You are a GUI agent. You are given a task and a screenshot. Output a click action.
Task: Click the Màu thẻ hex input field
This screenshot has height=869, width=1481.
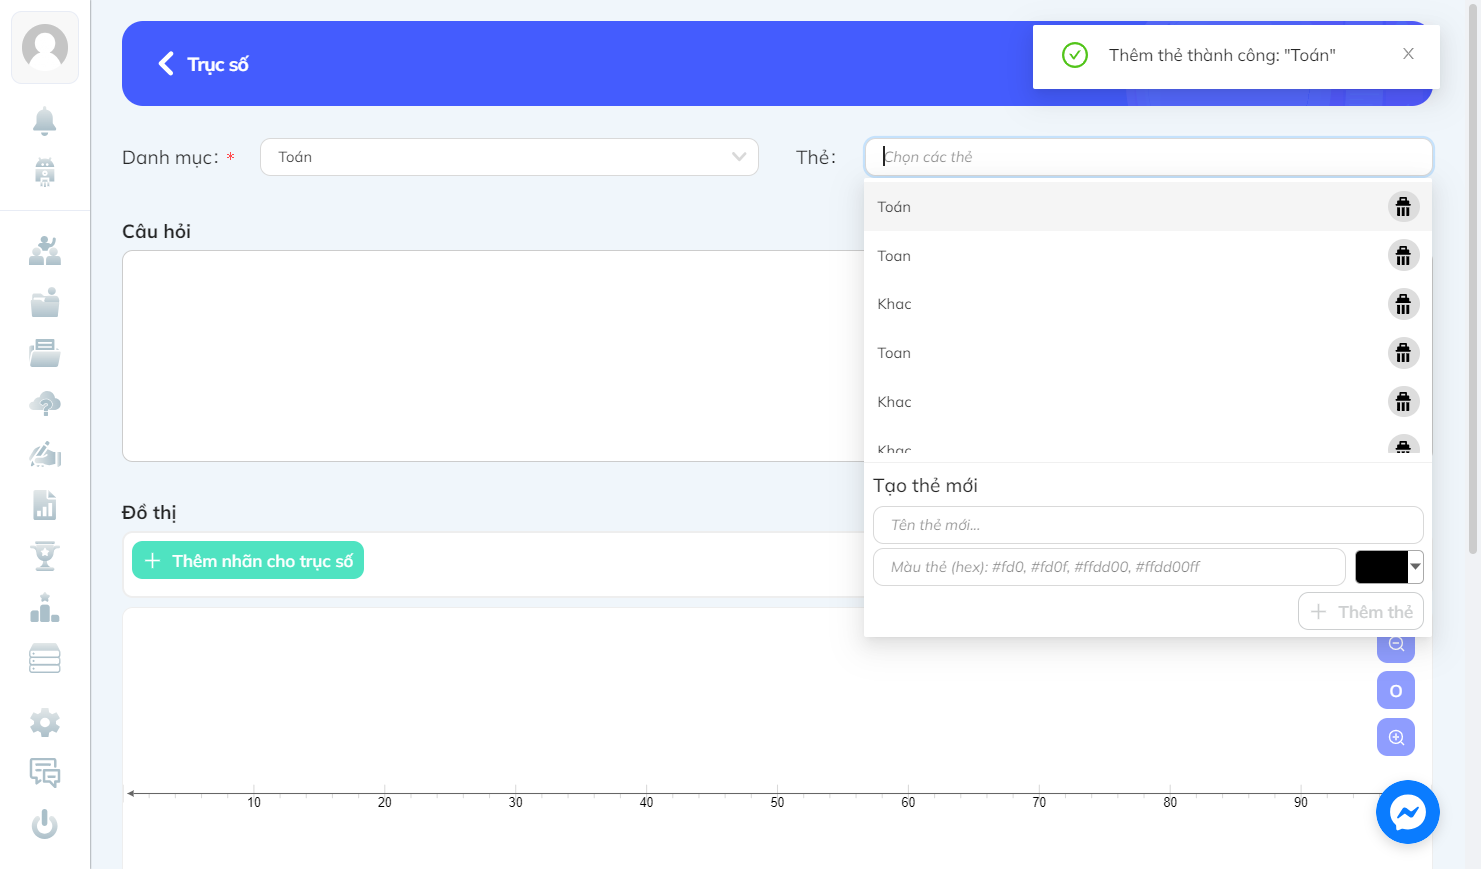coord(1109,567)
